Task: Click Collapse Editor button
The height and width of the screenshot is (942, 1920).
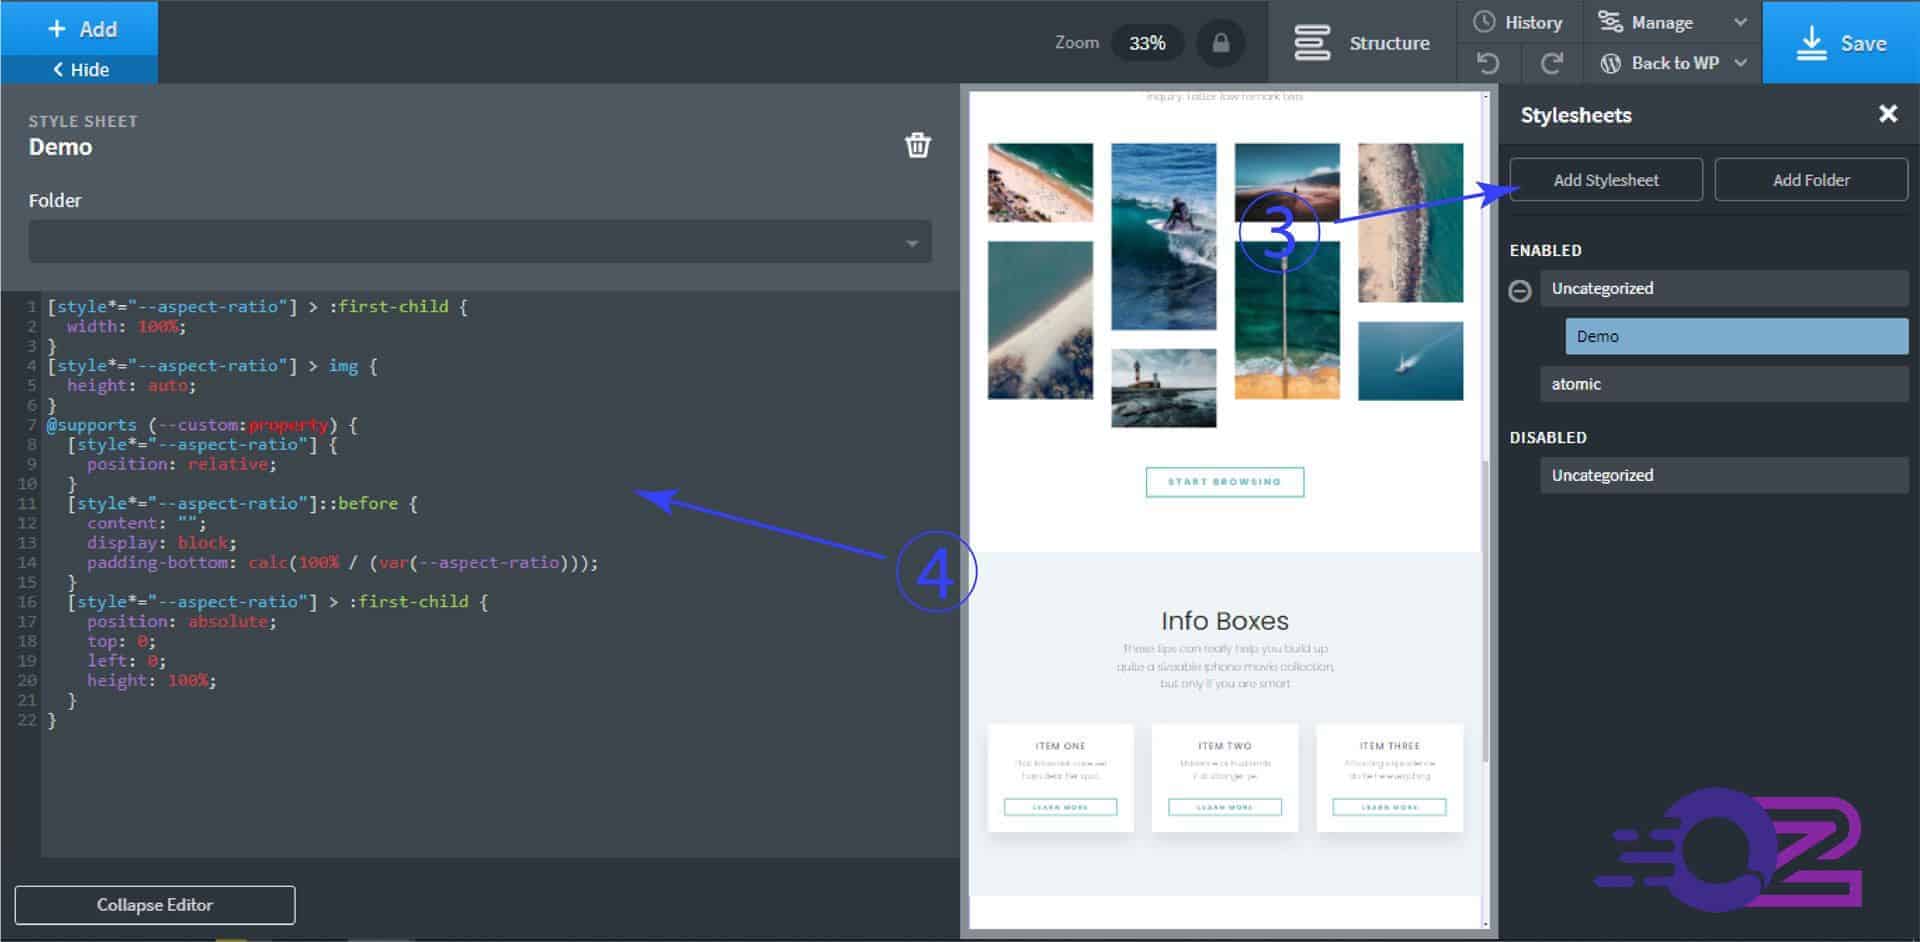Action: click(x=155, y=905)
